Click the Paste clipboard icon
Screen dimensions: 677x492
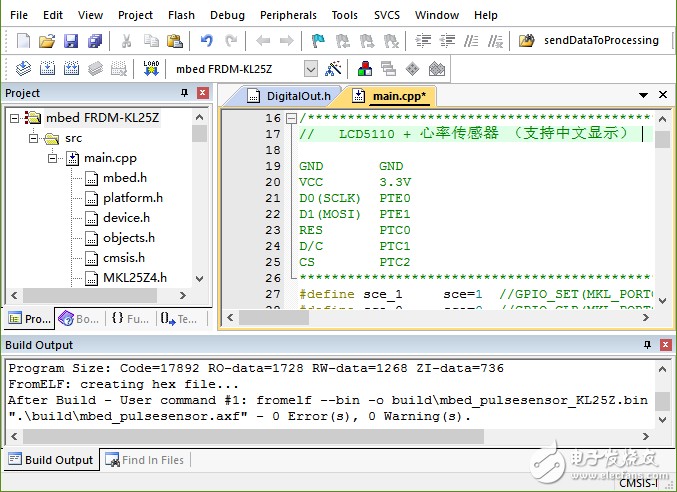tap(175, 41)
